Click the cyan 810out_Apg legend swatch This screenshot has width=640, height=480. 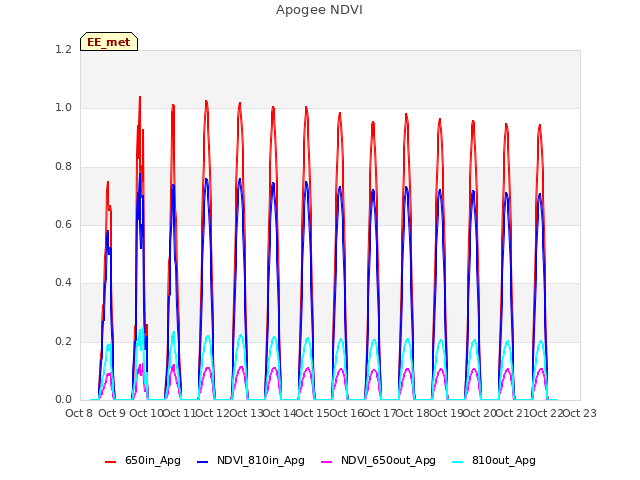[458, 462]
